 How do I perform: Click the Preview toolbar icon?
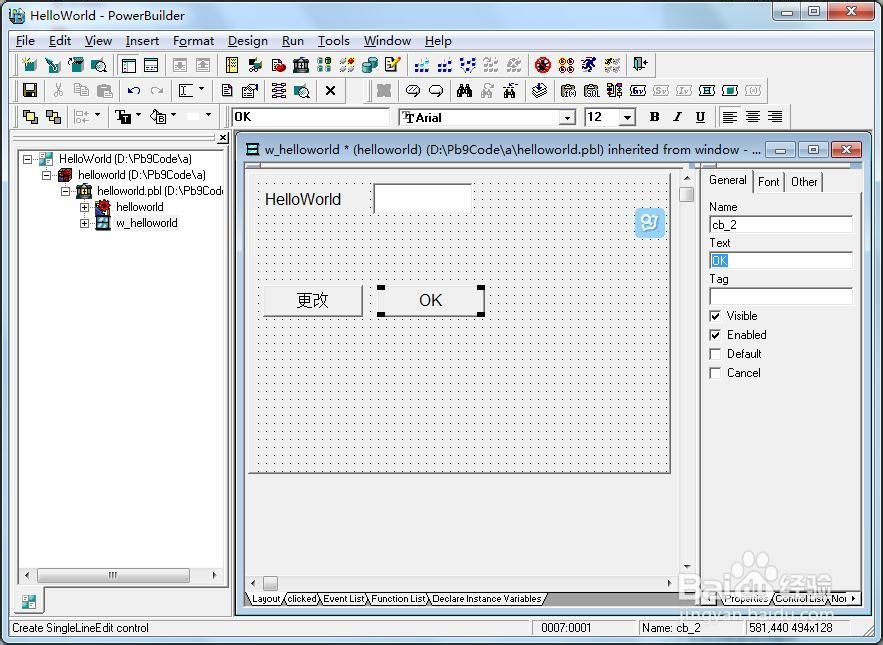point(99,65)
